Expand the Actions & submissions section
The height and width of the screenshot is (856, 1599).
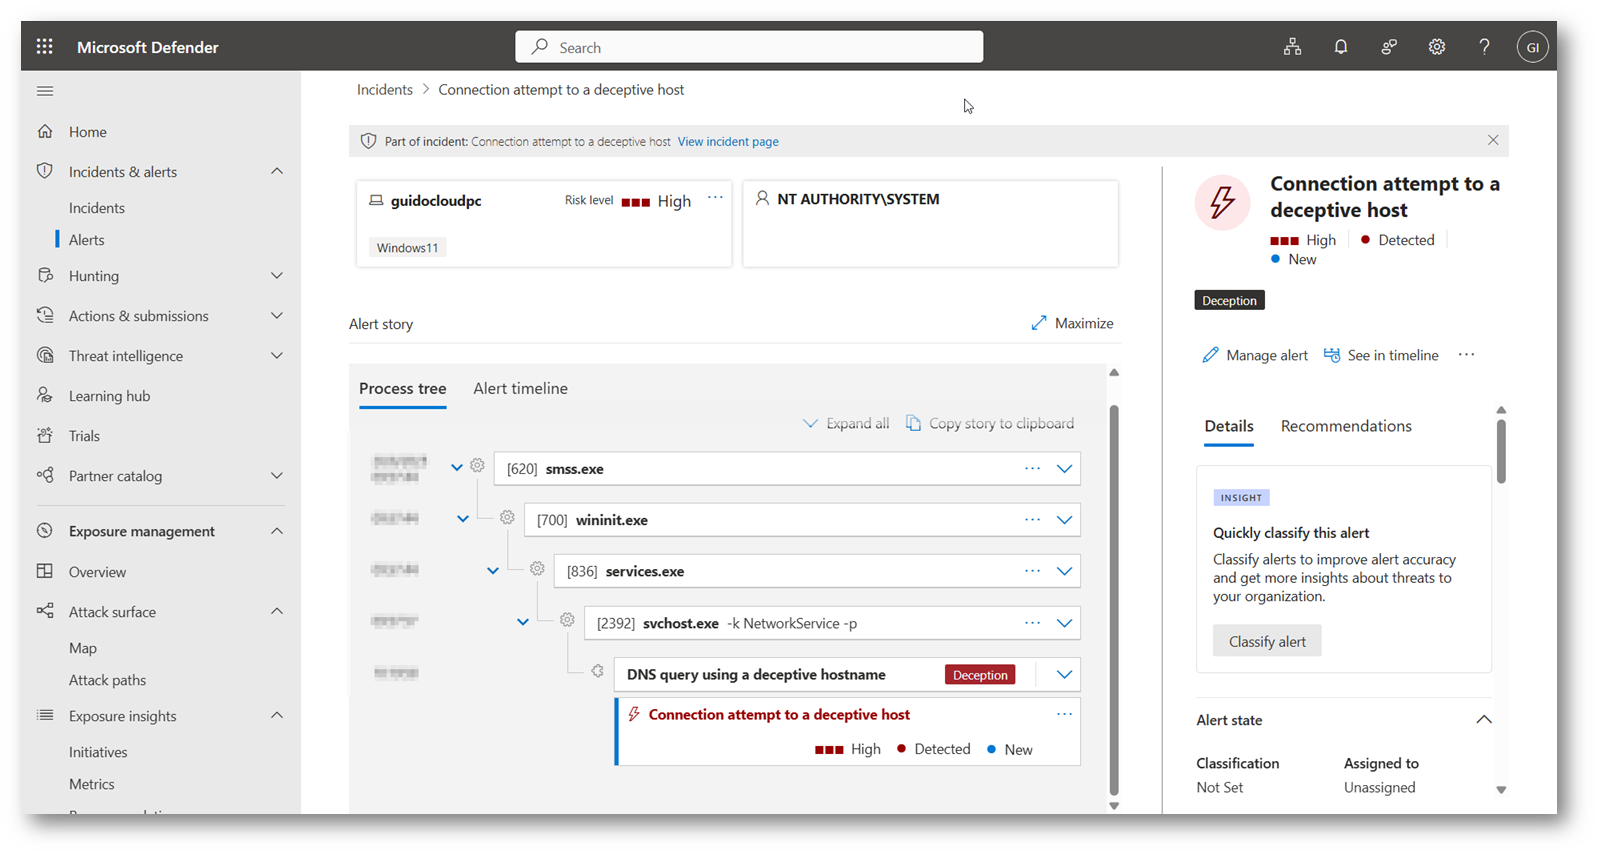(277, 315)
